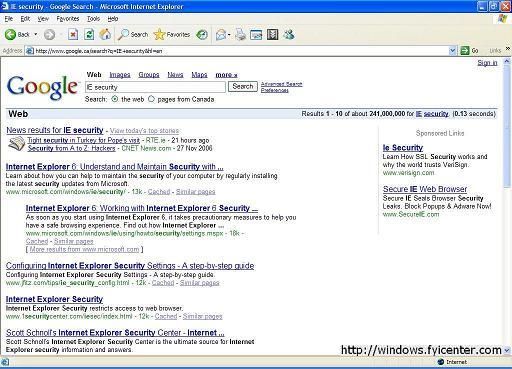Open the Messenger icon in toolbar
The width and height of the screenshot is (512, 369).
[289, 34]
